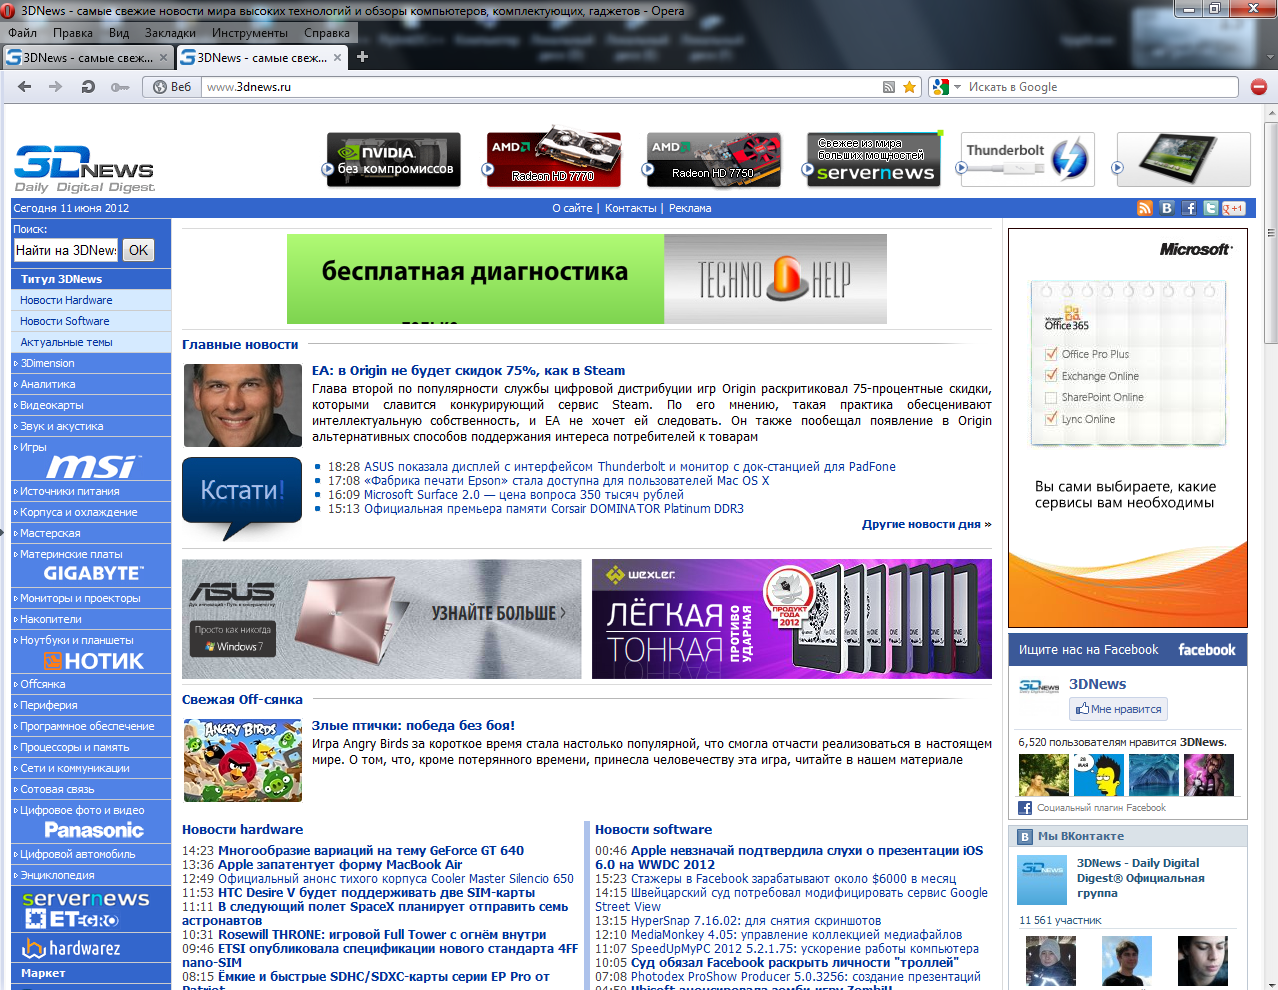Reload the page with the circular arrow

click(x=88, y=87)
